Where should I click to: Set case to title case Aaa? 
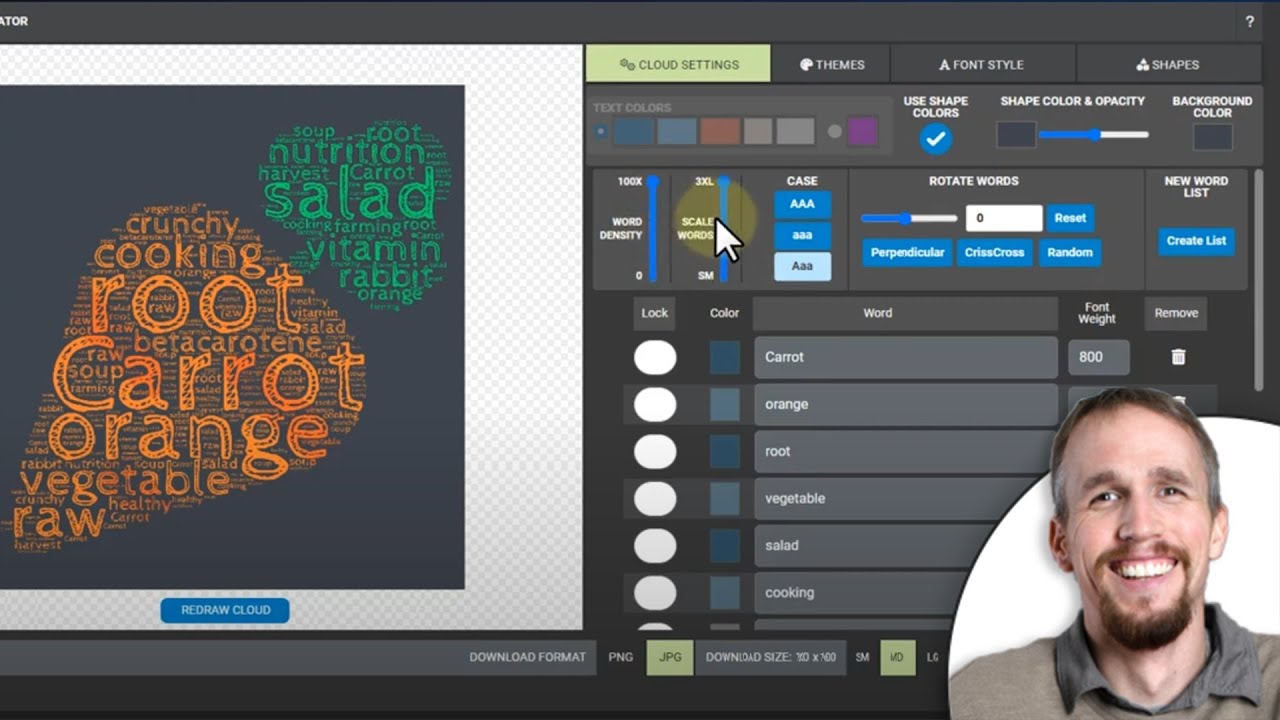[x=802, y=266]
